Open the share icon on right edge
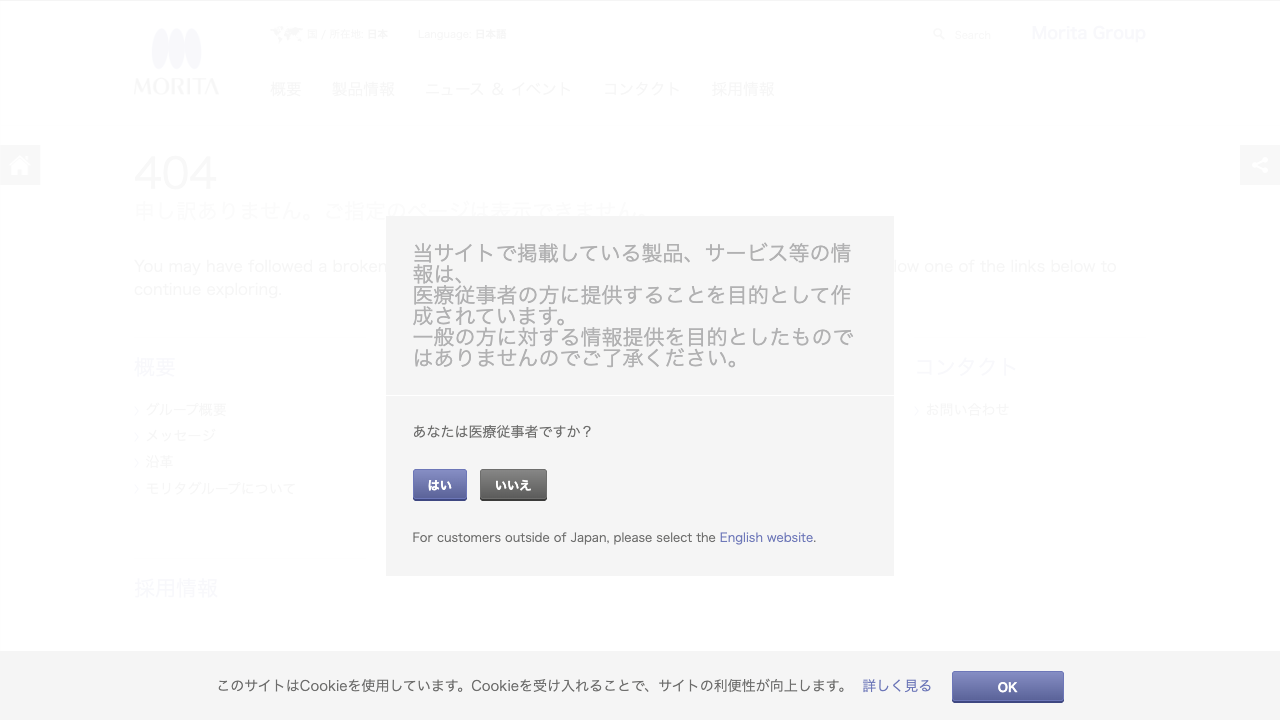 coord(1259,165)
